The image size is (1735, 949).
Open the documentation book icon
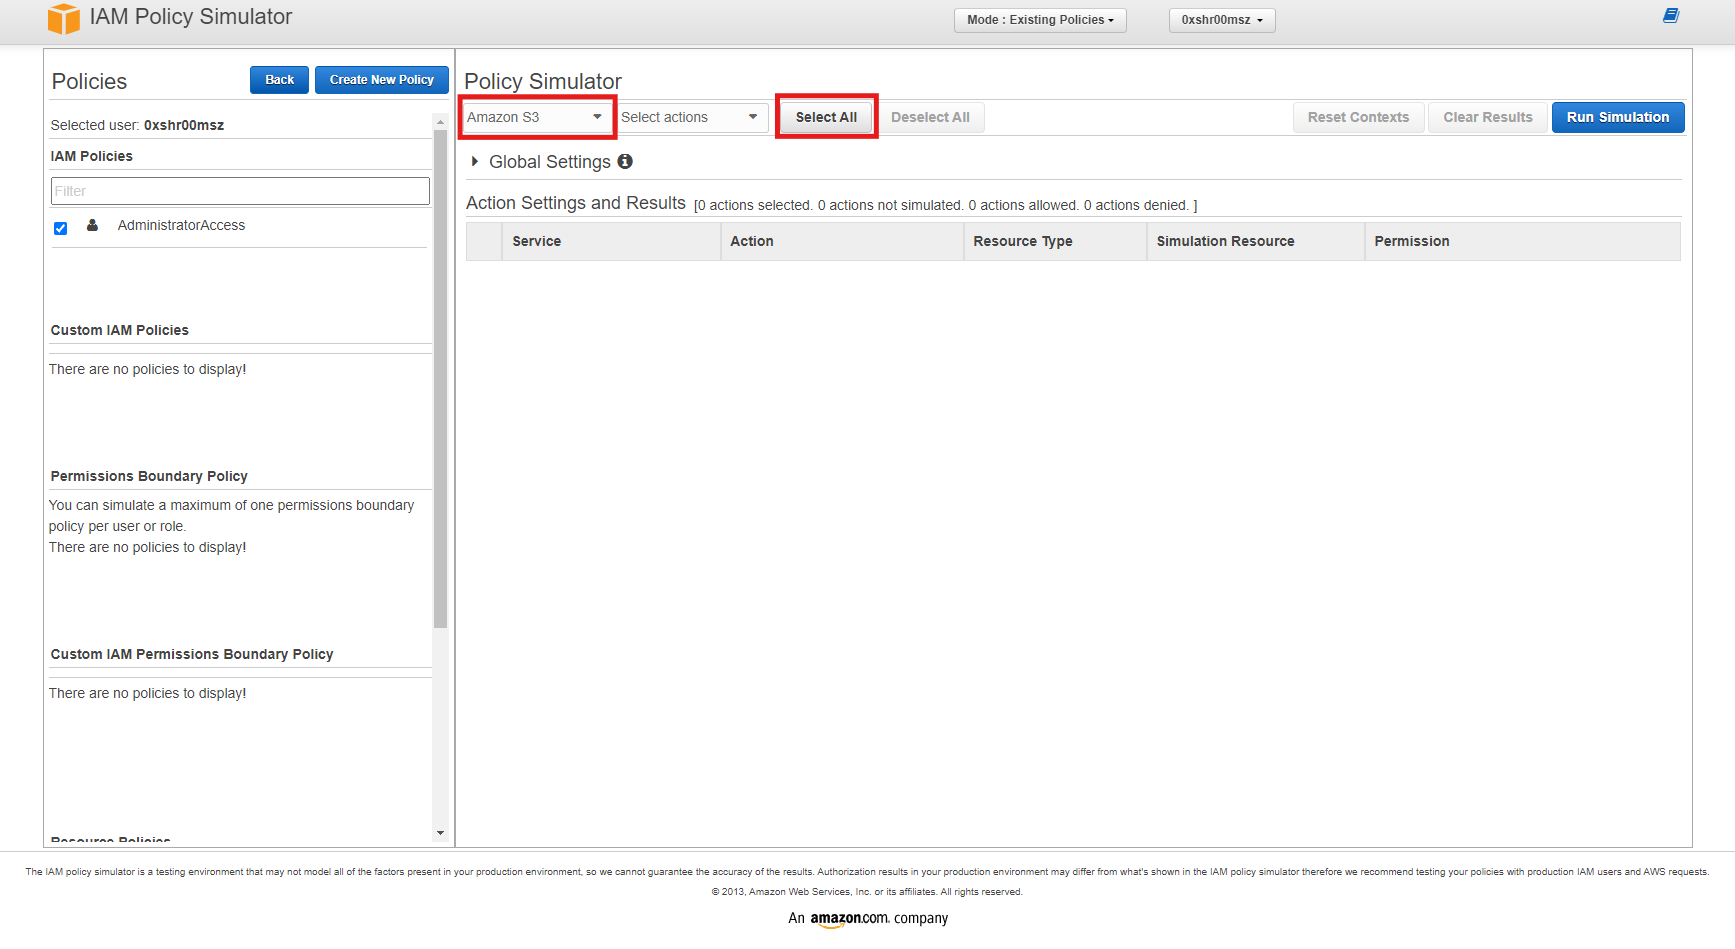pyautogui.click(x=1670, y=16)
